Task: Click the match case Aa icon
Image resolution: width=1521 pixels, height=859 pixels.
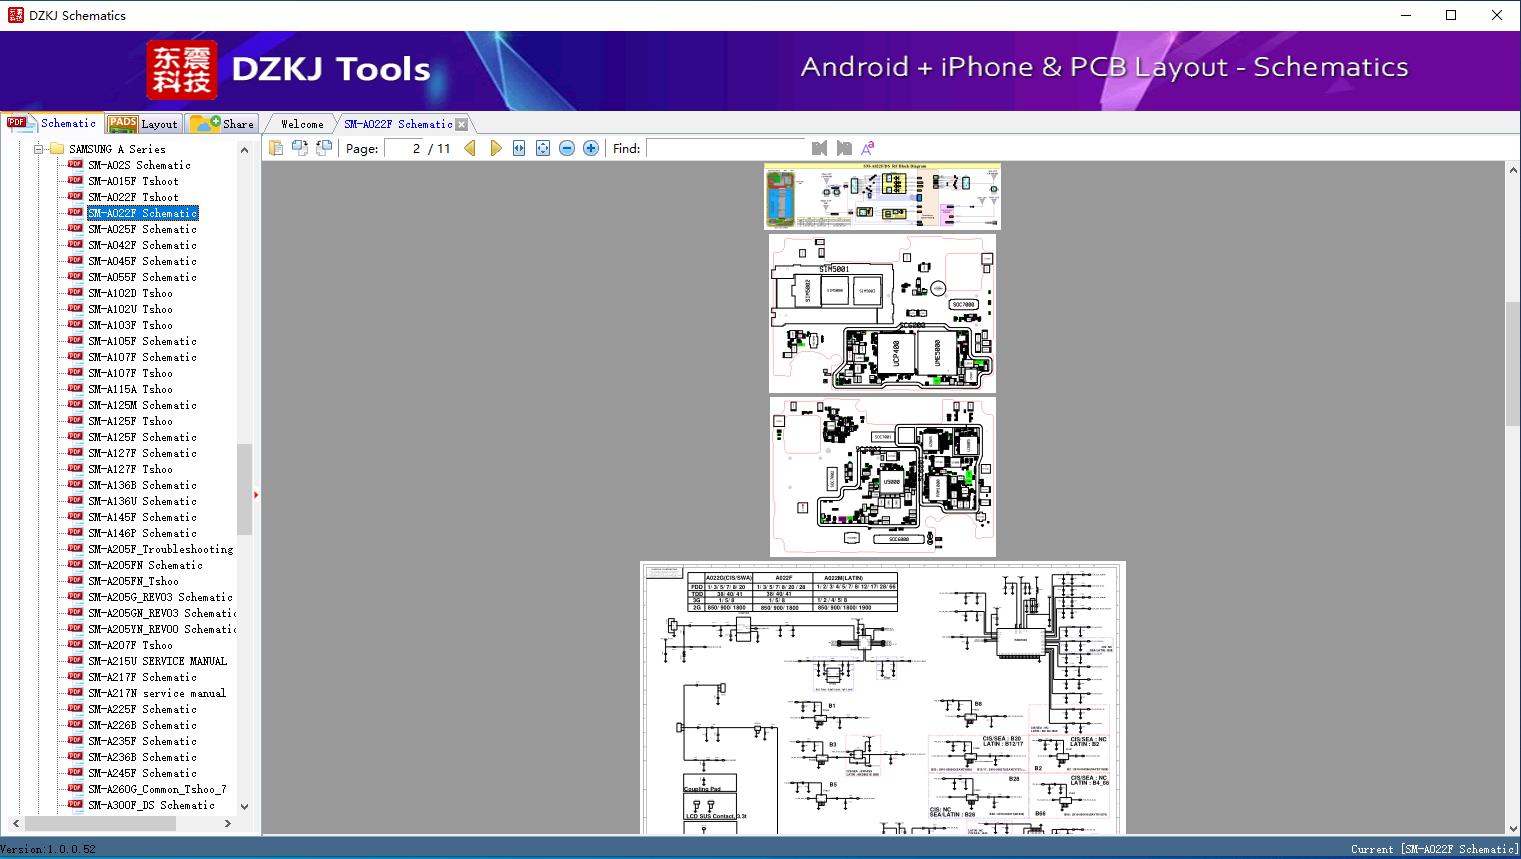Action: 867,148
